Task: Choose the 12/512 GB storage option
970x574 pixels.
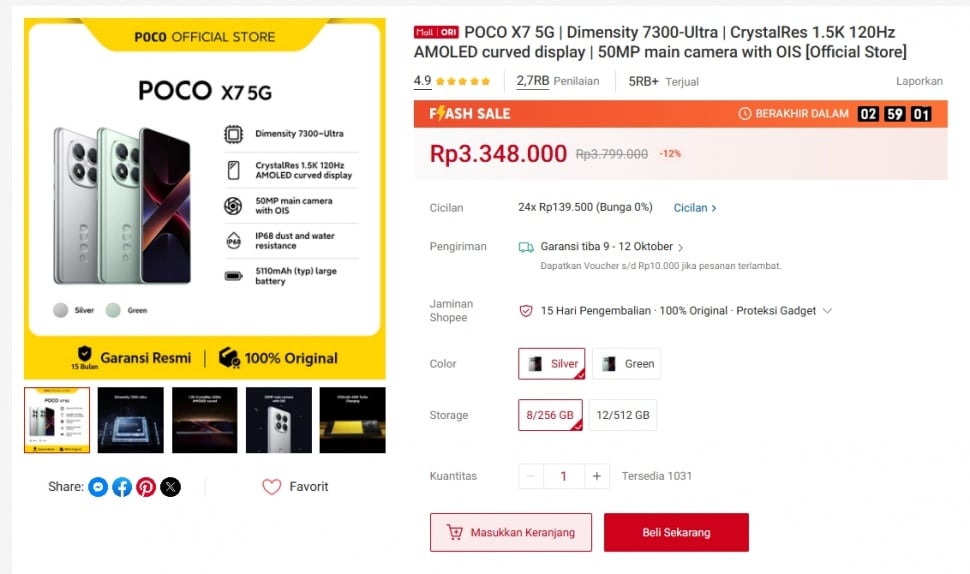Action: coord(623,415)
